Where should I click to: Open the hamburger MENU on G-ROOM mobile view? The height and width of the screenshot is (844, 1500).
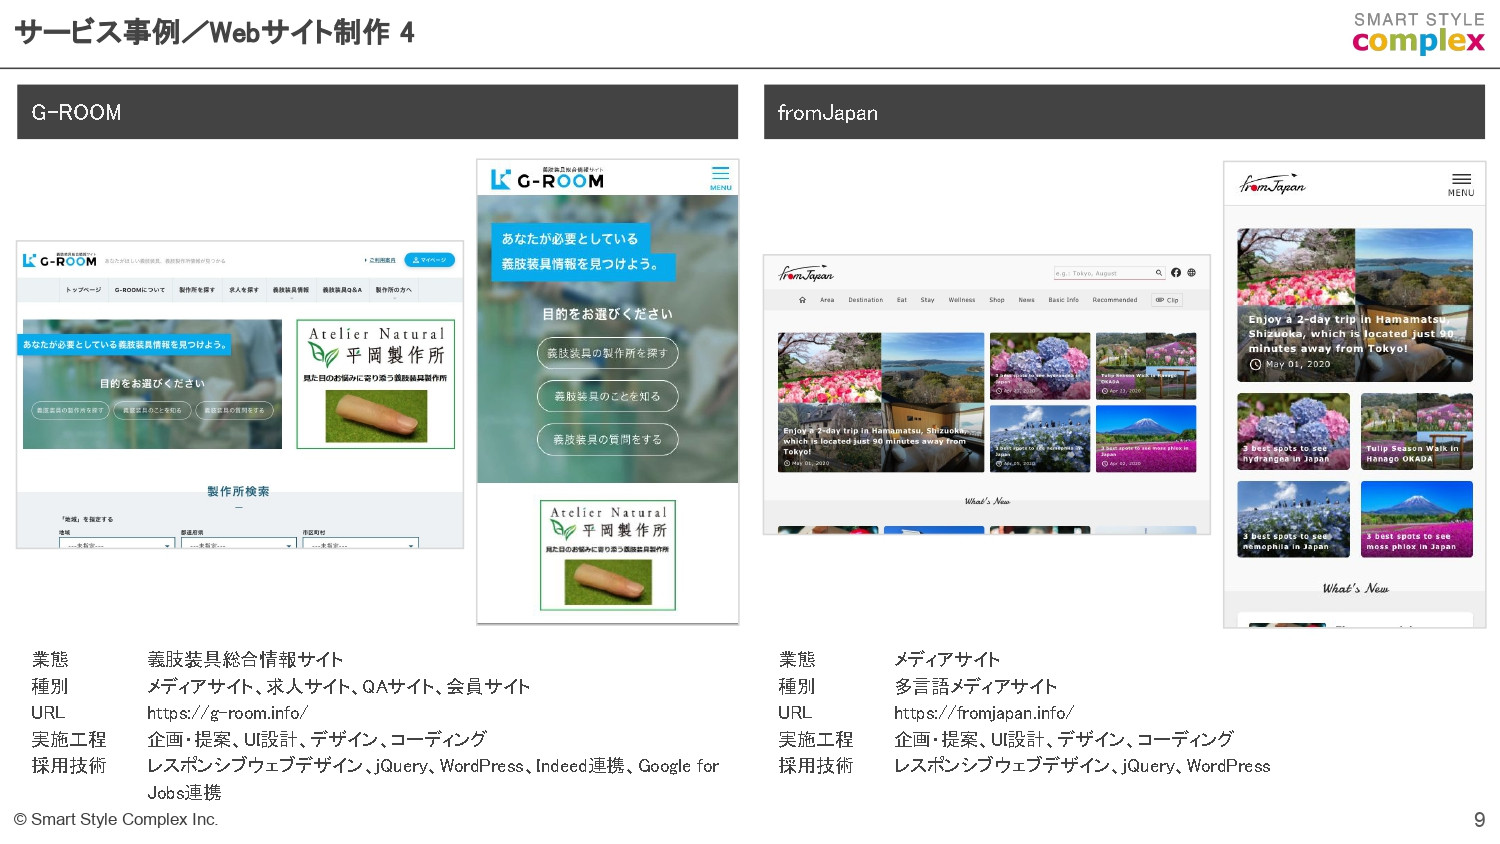720,175
